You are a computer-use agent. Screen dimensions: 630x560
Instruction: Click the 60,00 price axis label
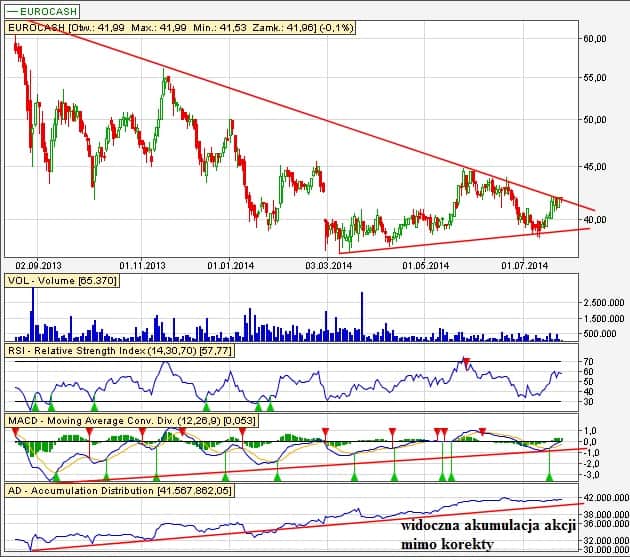(594, 39)
